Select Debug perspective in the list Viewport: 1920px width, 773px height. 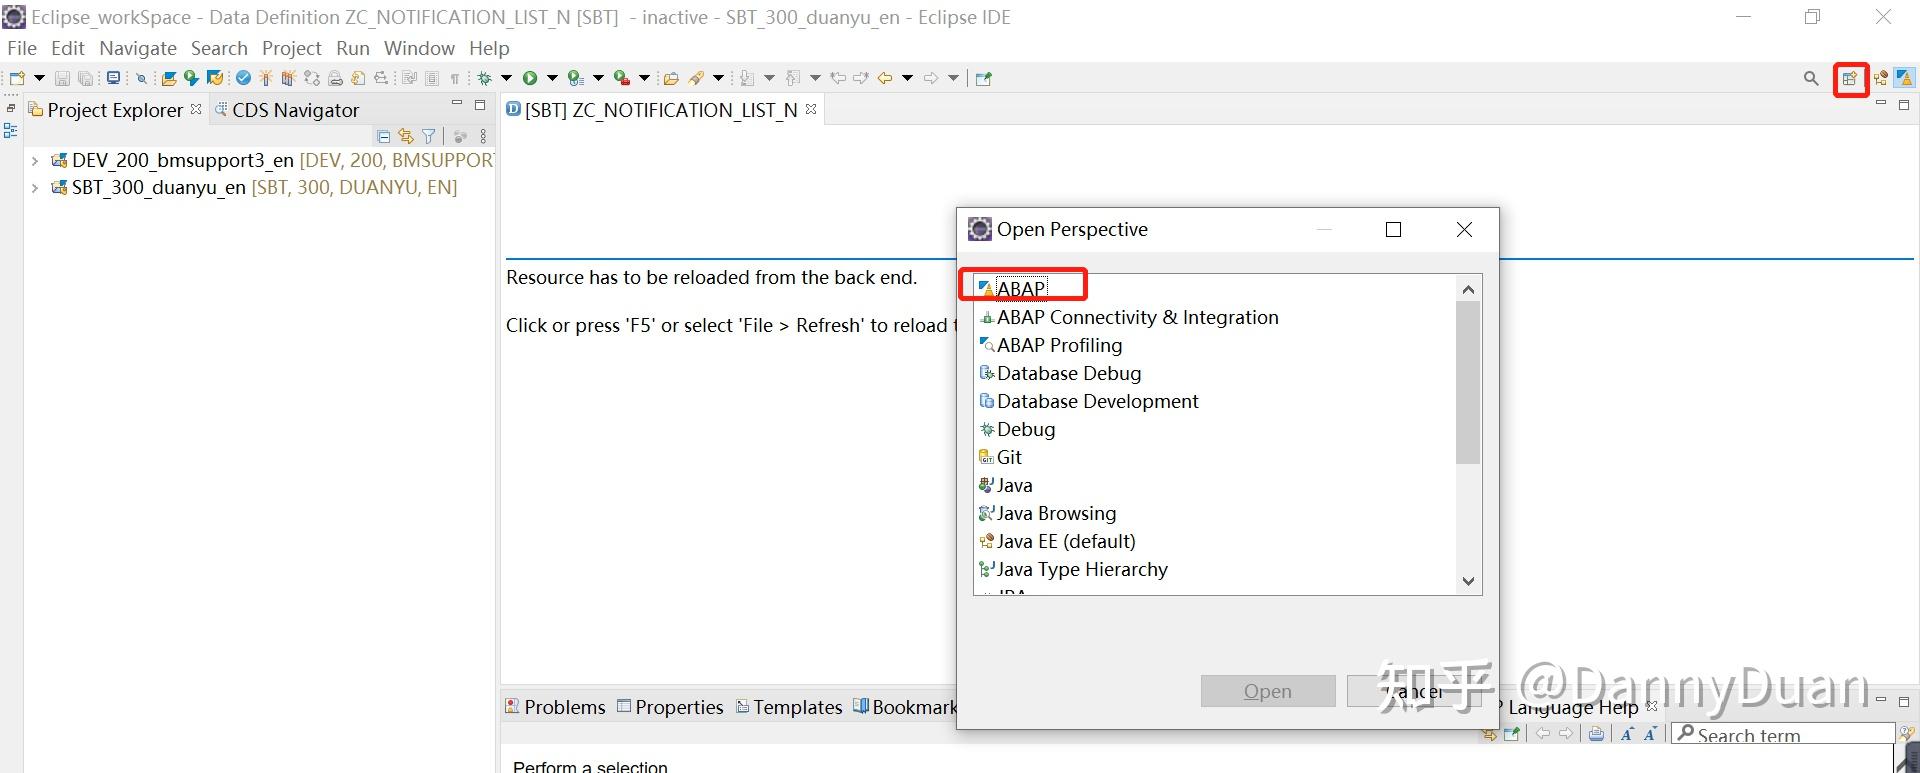pyautogui.click(x=1017, y=429)
